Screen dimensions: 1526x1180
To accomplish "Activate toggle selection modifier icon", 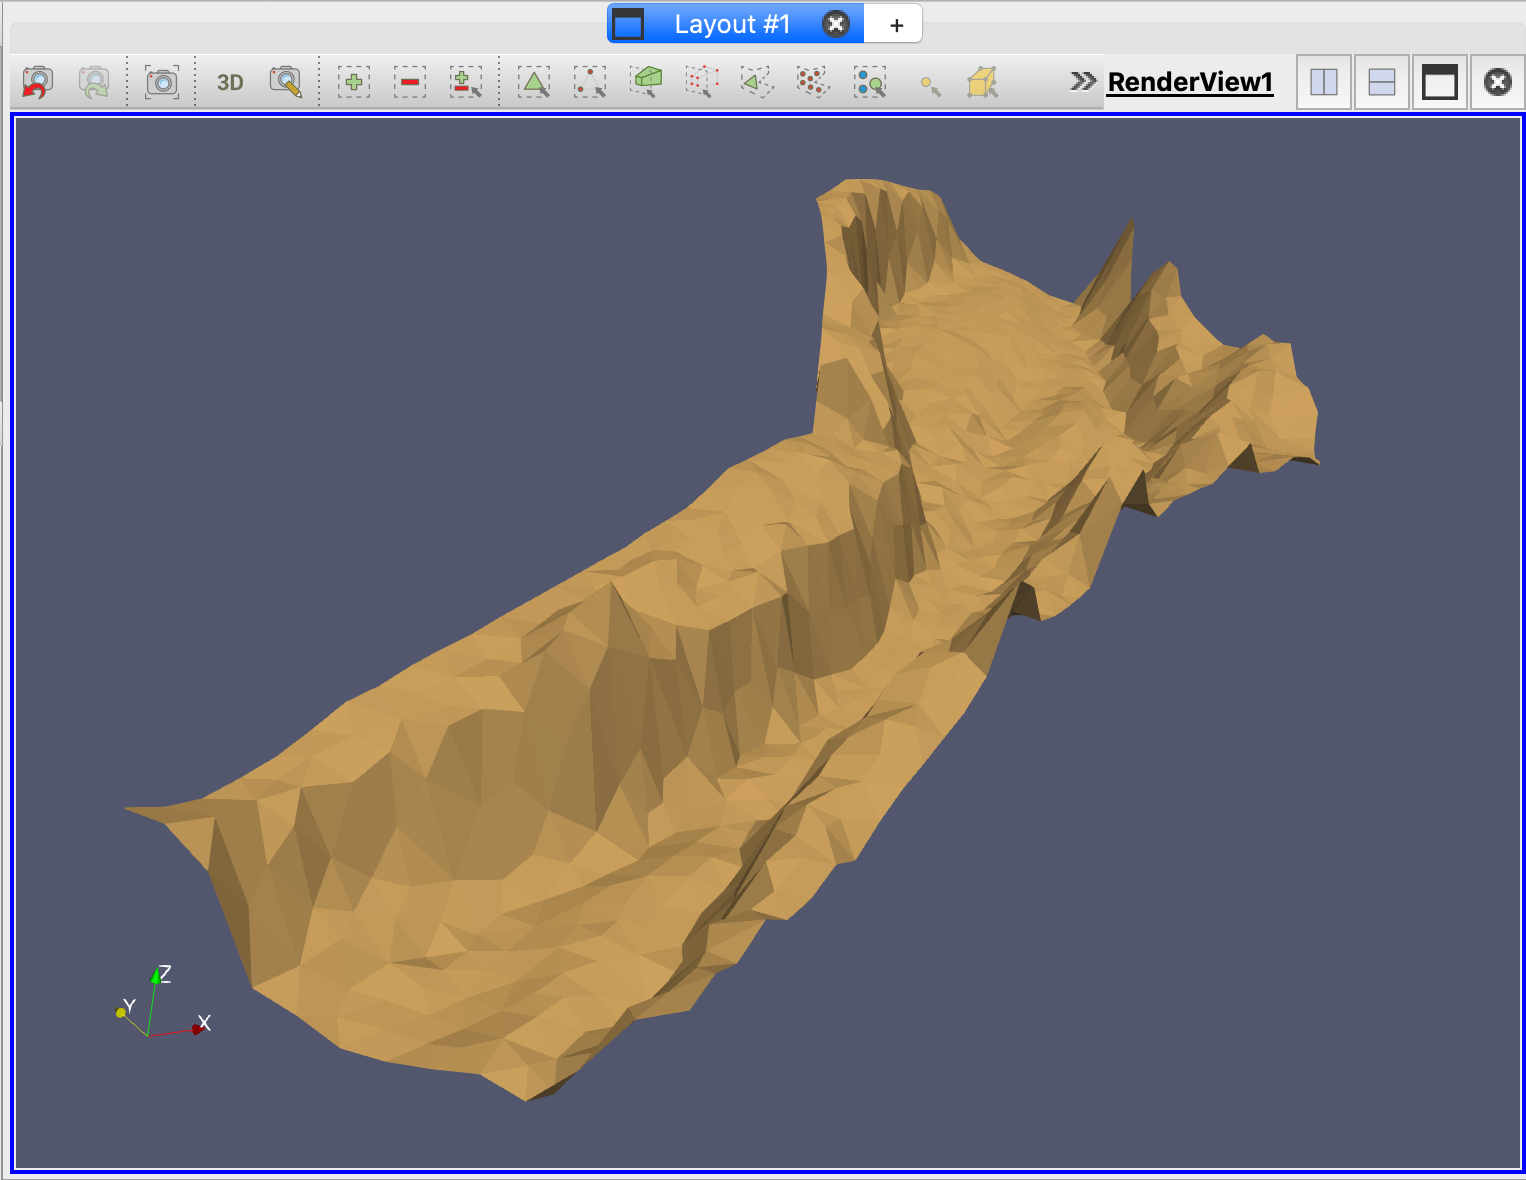I will [x=466, y=82].
